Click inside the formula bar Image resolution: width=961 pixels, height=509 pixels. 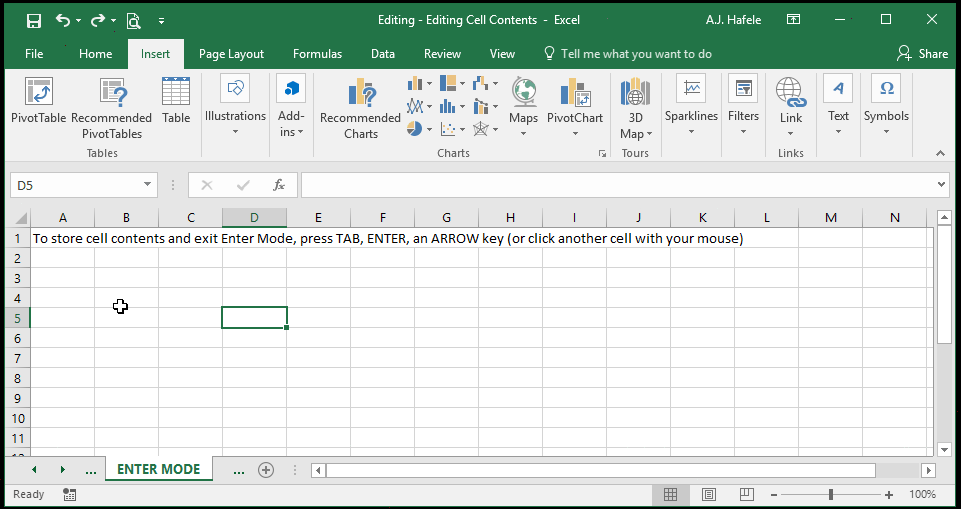[x=618, y=185]
